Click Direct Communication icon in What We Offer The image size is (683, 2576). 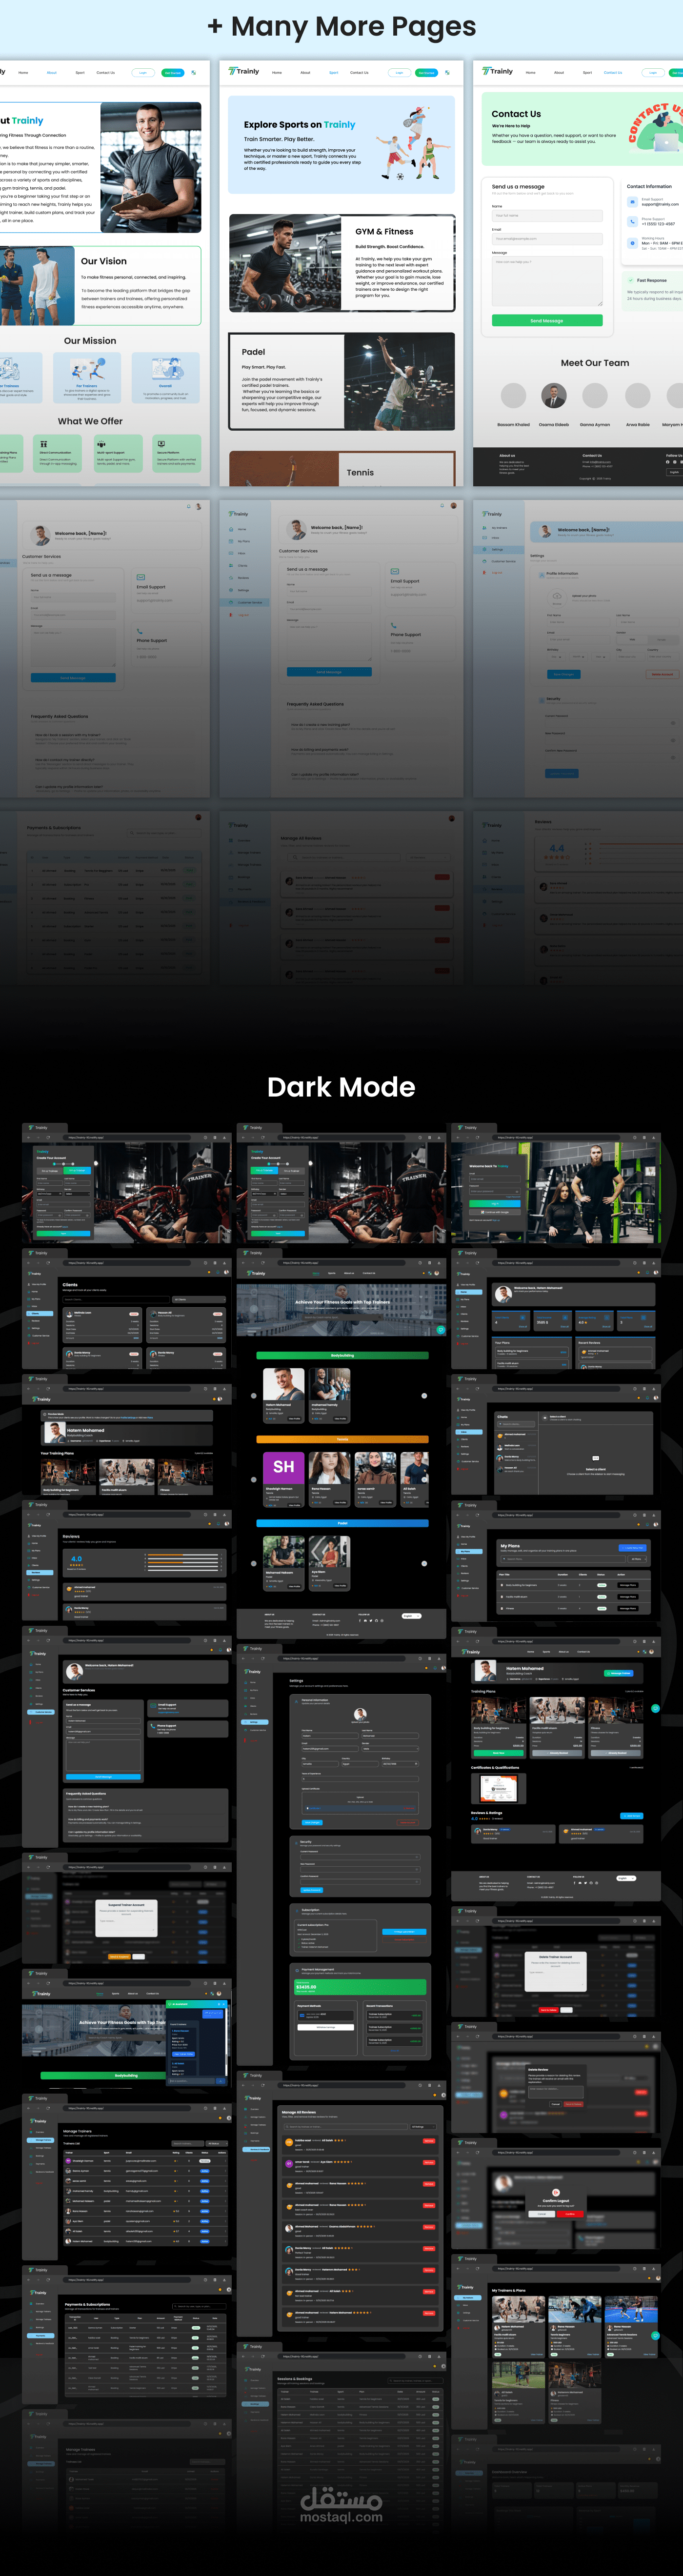(x=44, y=444)
